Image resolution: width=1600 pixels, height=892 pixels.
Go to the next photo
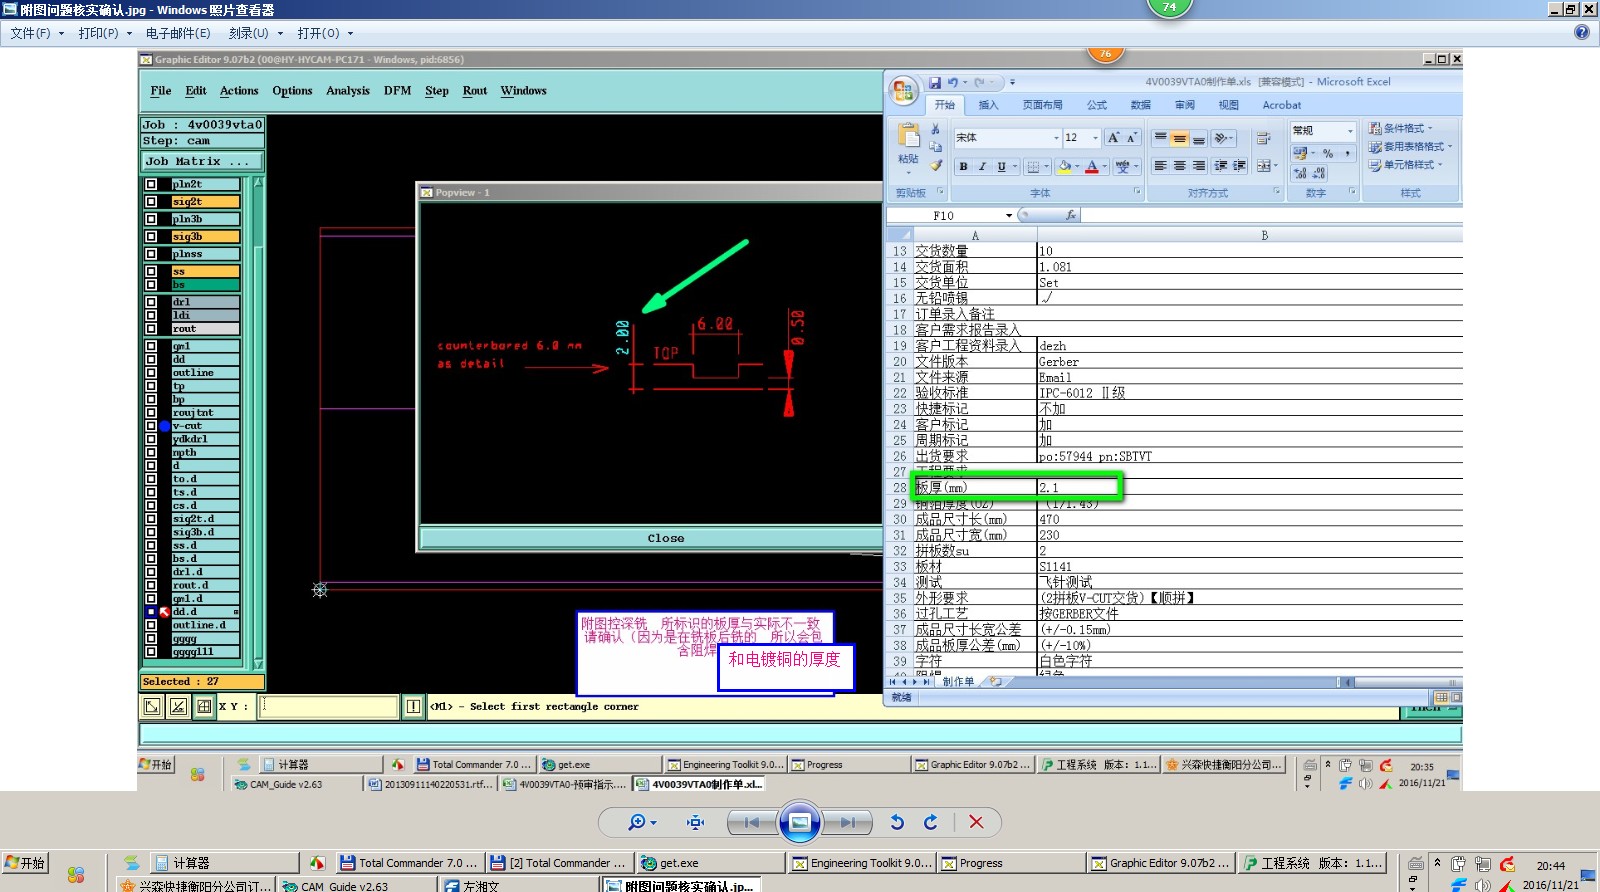point(848,822)
